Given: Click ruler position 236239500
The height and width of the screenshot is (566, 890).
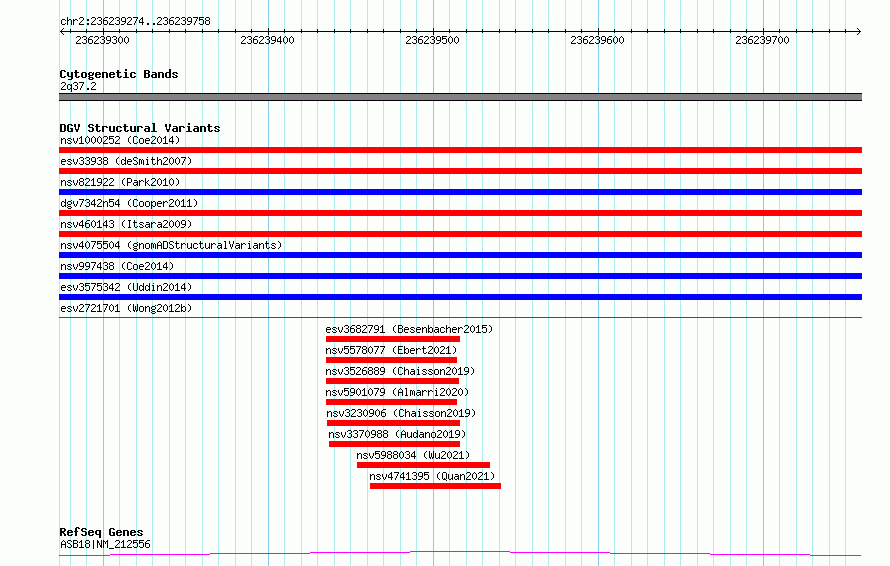Looking at the screenshot, I should pos(433,40).
